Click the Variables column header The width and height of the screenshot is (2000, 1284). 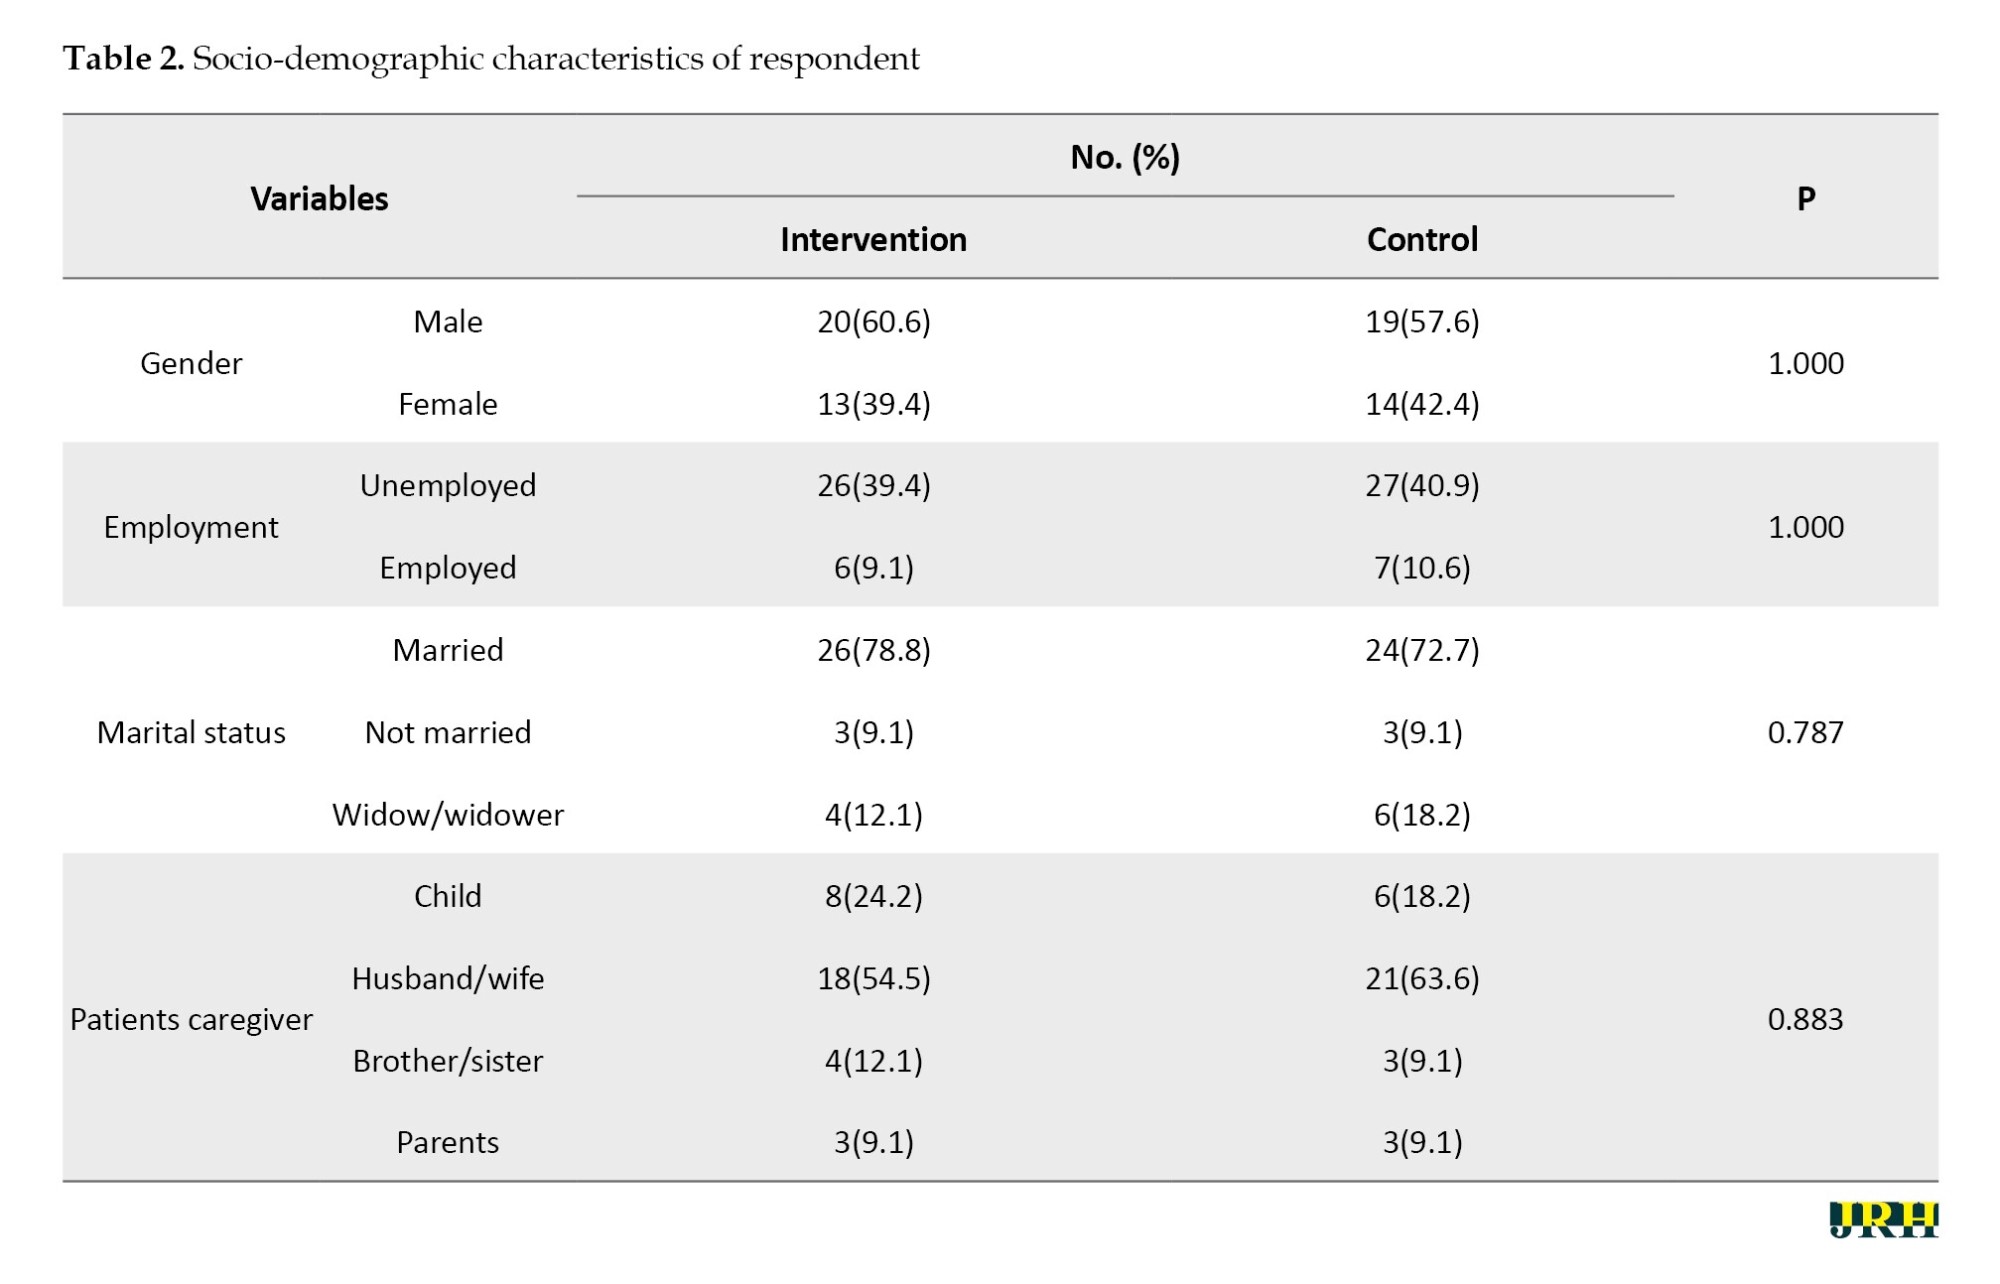click(x=319, y=198)
